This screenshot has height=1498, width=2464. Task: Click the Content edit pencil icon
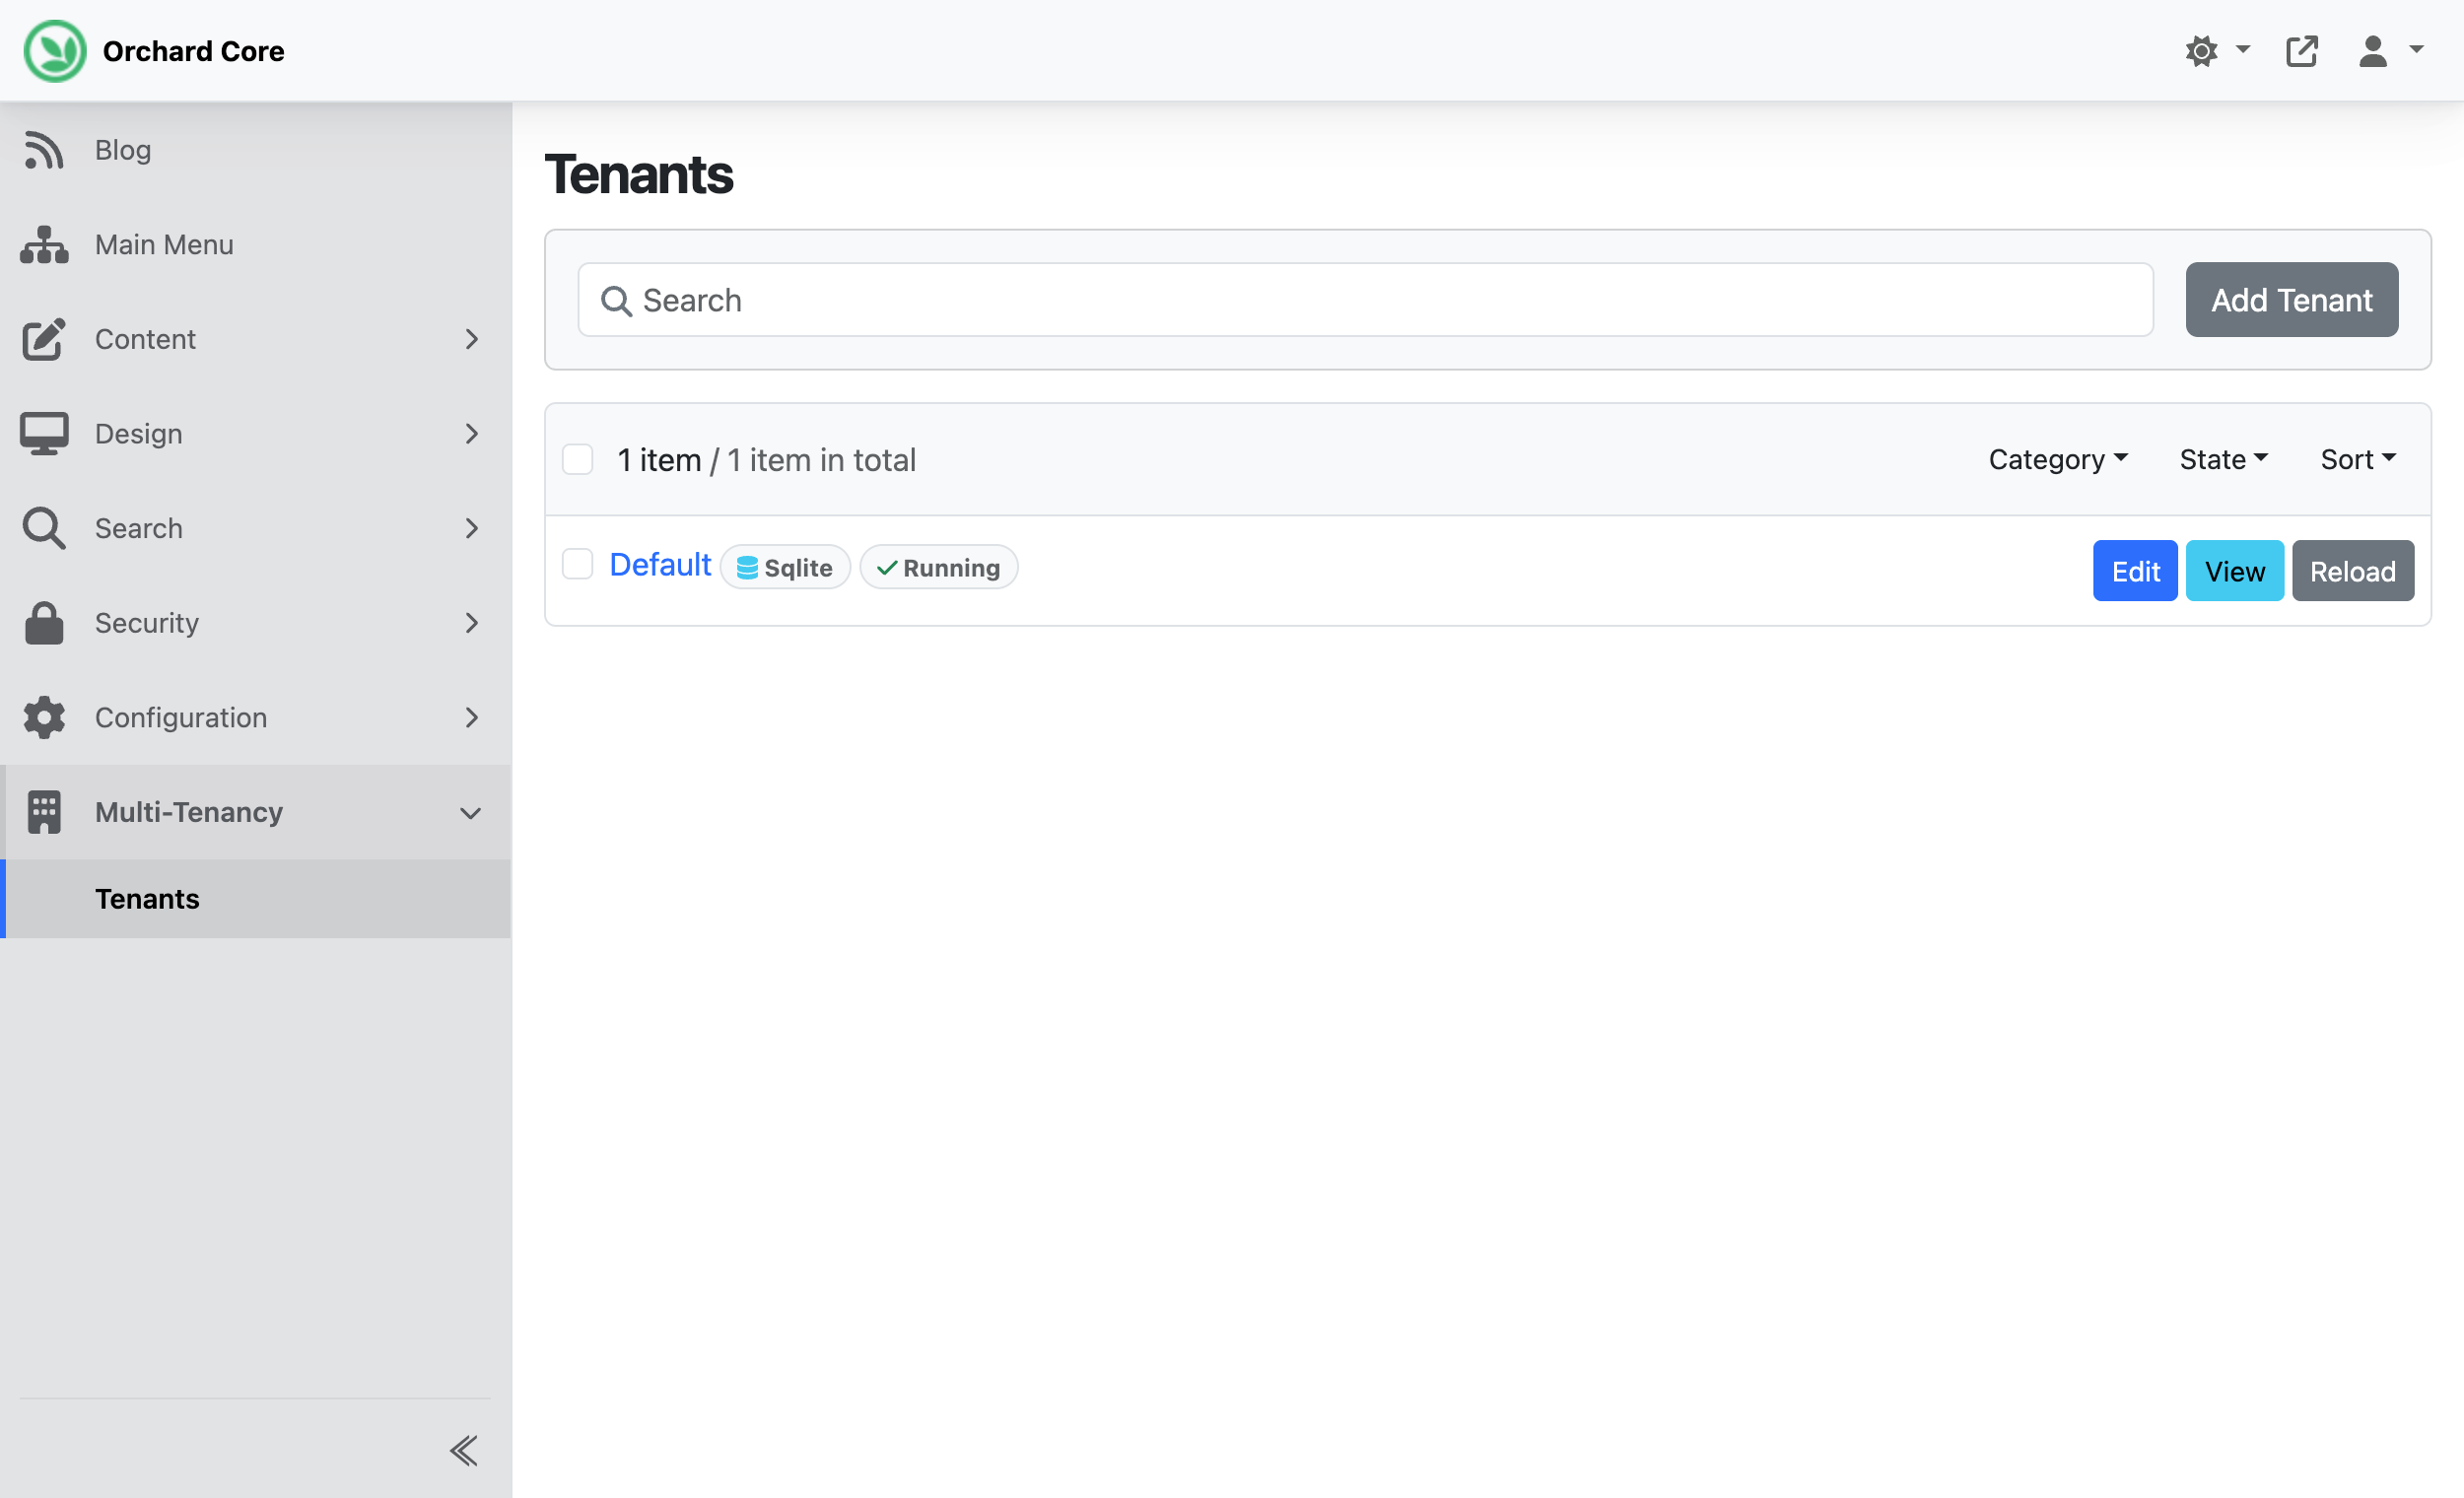pos(44,339)
